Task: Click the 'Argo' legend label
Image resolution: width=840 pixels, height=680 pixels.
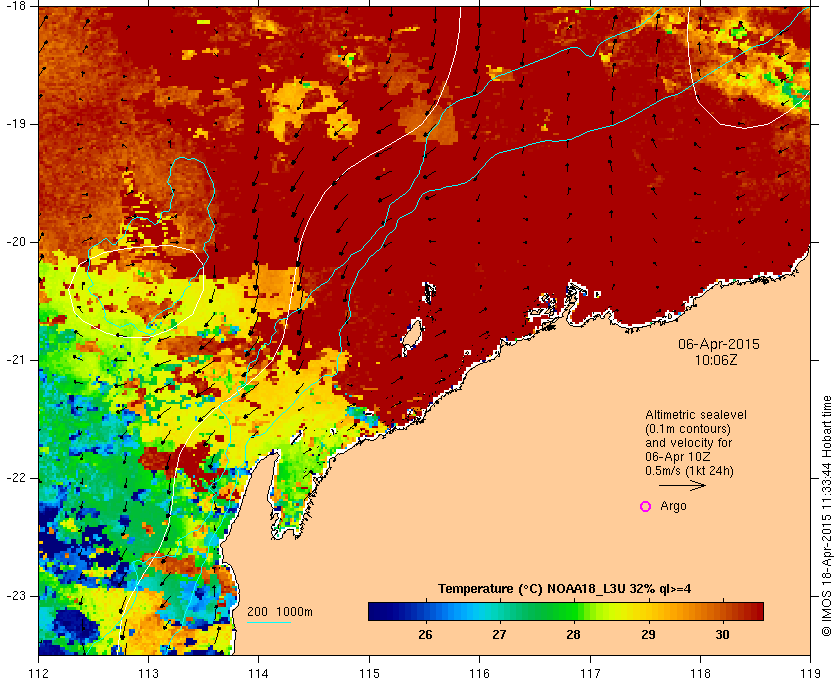Action: (673, 506)
